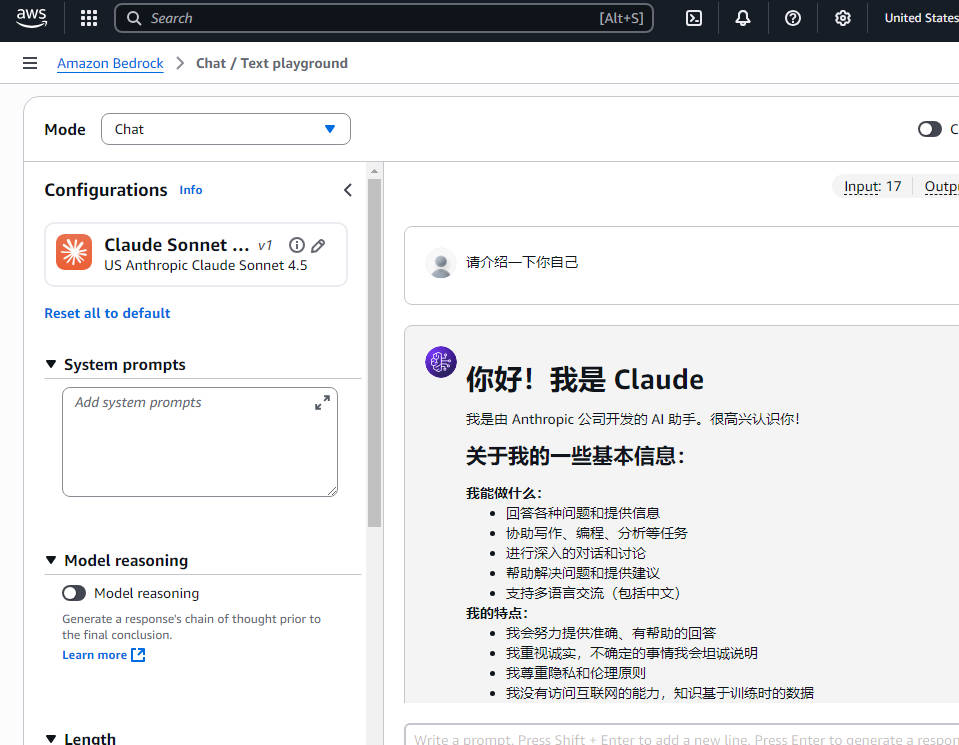This screenshot has height=745, width=959.
Task: Enable the Model reasoning toggle
Action: [x=74, y=593]
